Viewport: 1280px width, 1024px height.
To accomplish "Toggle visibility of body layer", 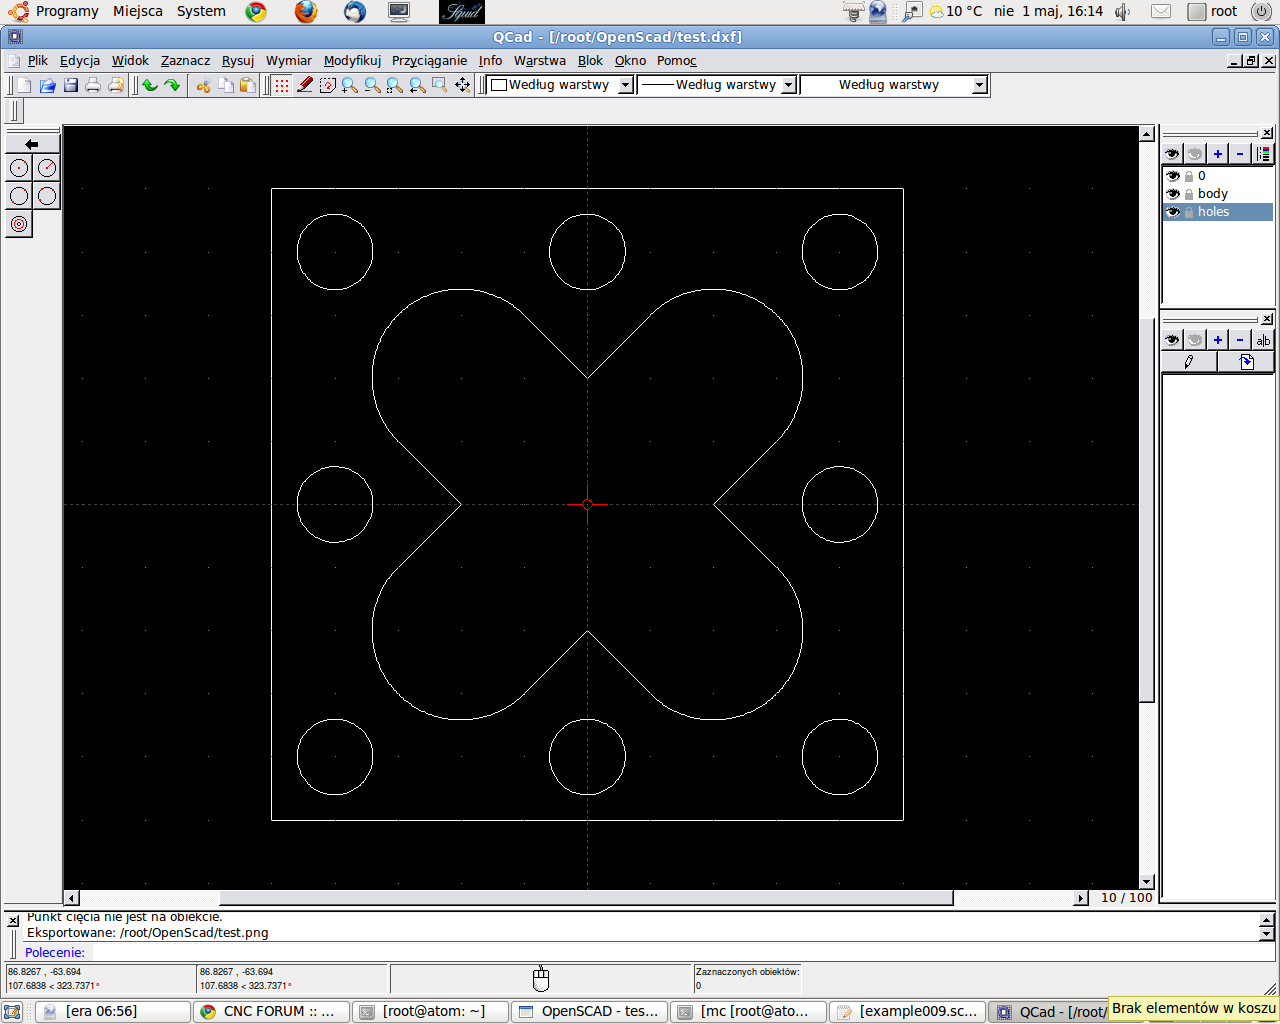I will [x=1173, y=194].
